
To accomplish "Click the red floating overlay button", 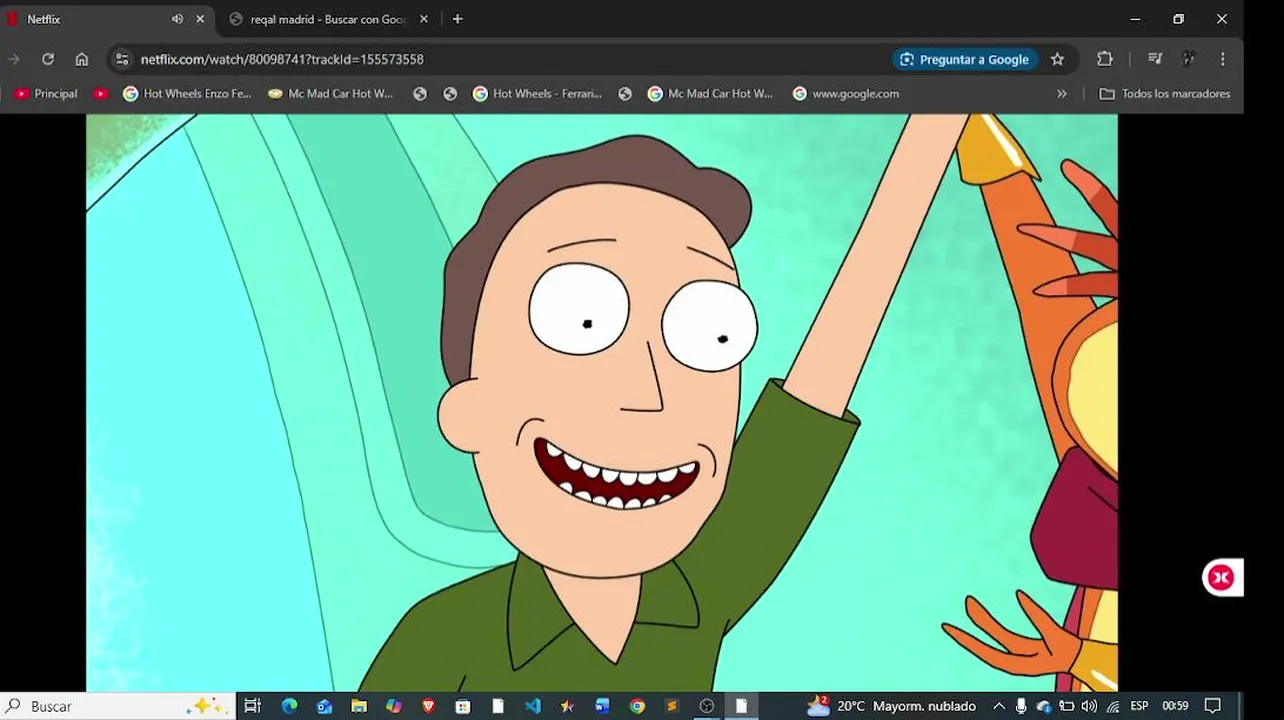I will tap(1221, 577).
